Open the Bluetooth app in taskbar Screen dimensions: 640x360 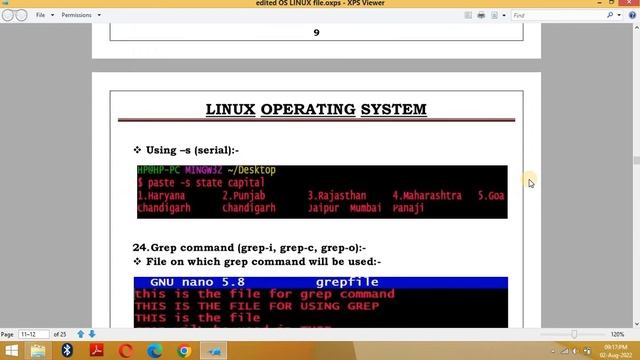point(67,351)
